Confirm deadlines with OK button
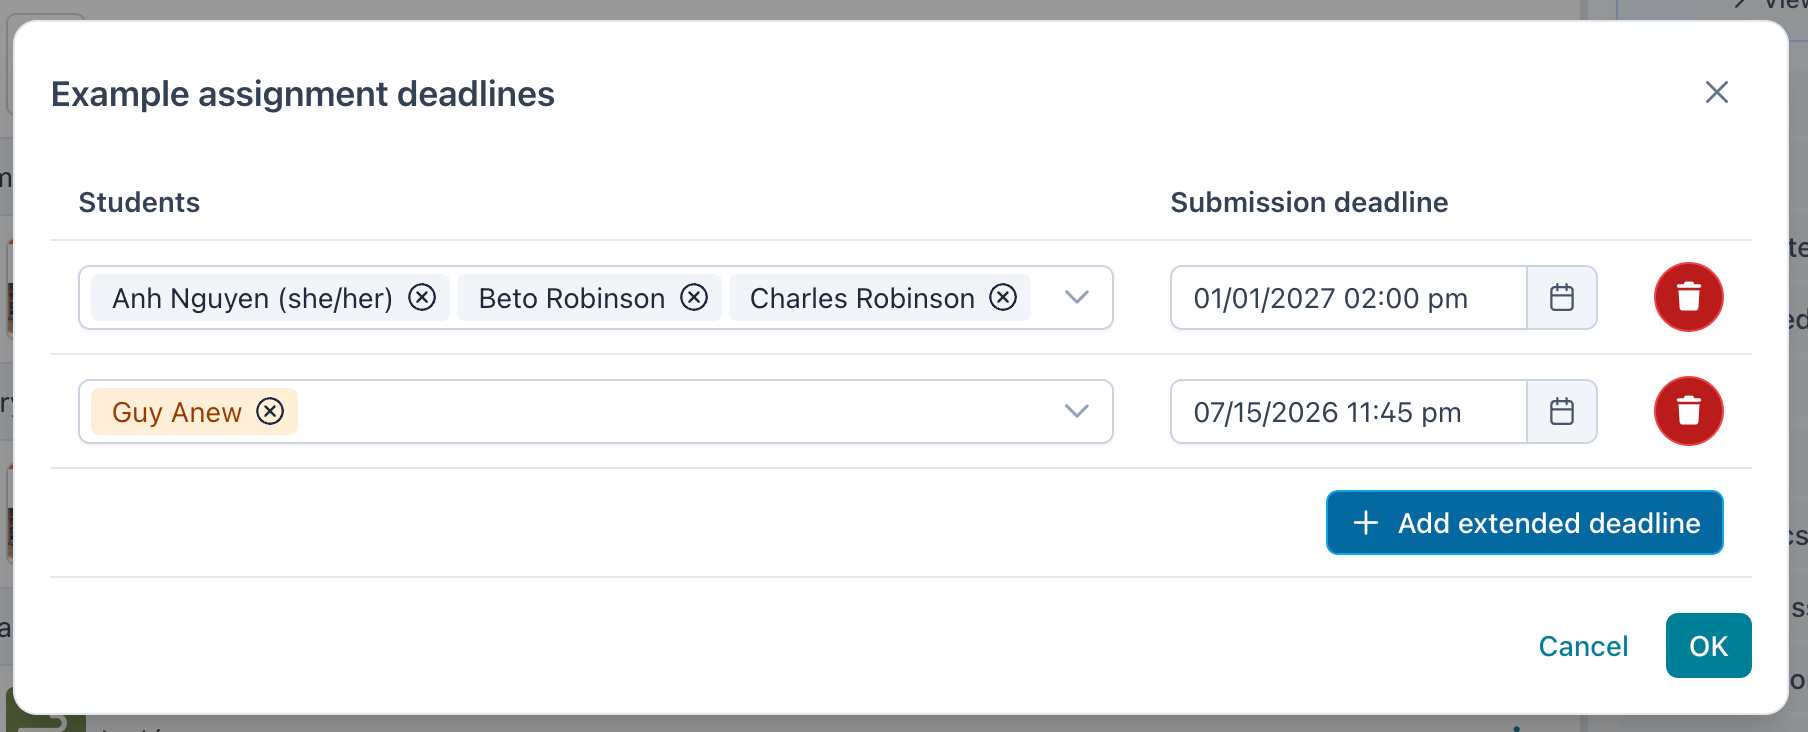This screenshot has height=732, width=1808. (1709, 646)
